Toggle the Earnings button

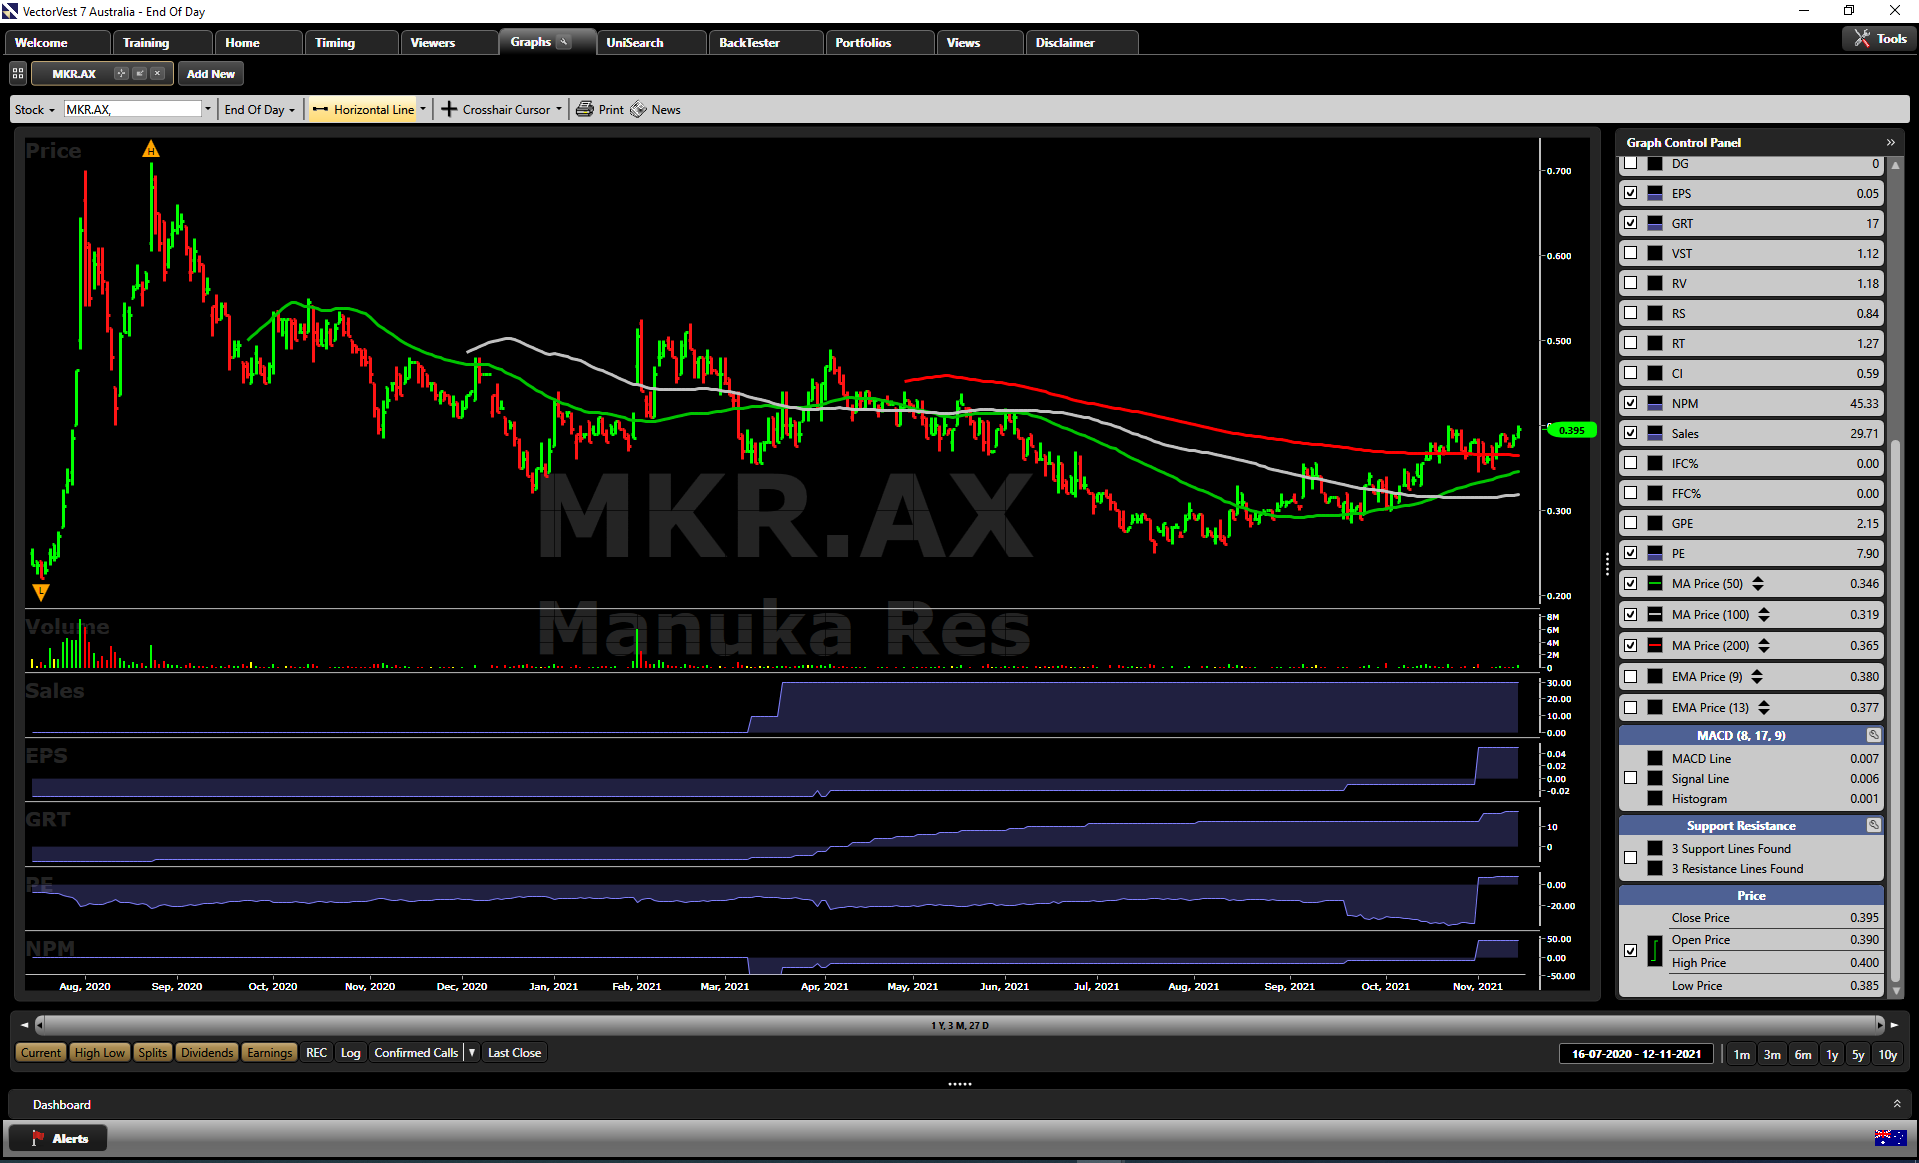pyautogui.click(x=269, y=1052)
